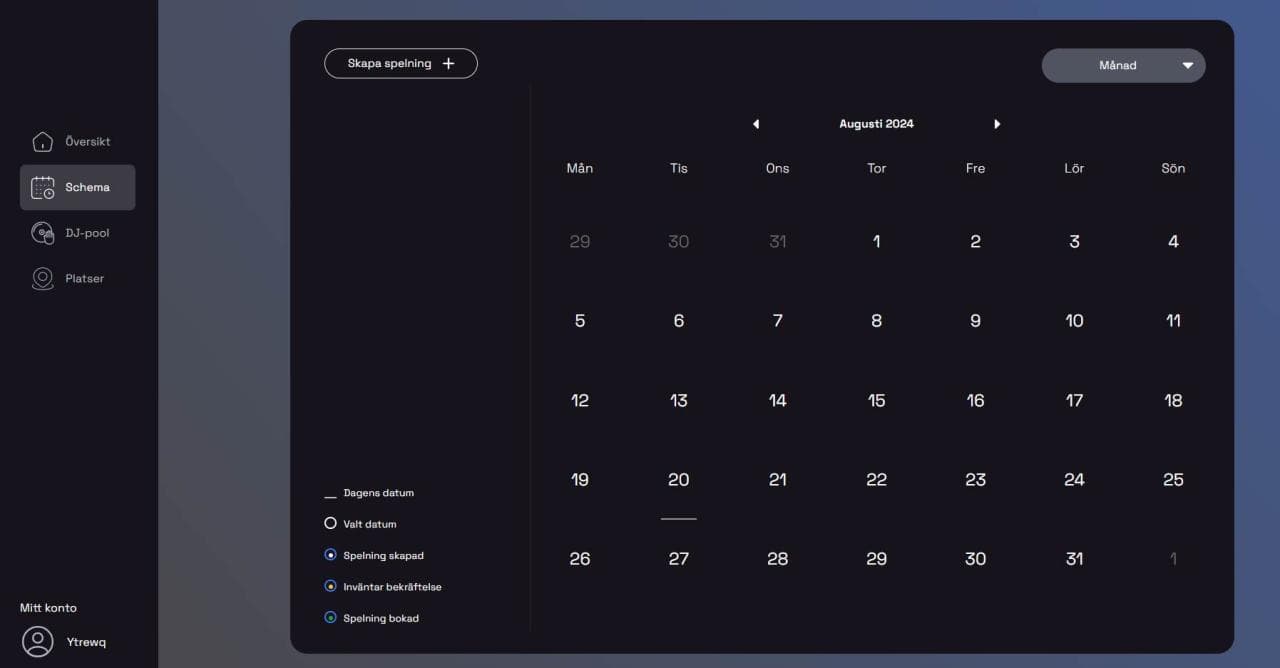Select the Schema calendar icon
Viewport: 1280px width, 668px height.
click(43, 188)
